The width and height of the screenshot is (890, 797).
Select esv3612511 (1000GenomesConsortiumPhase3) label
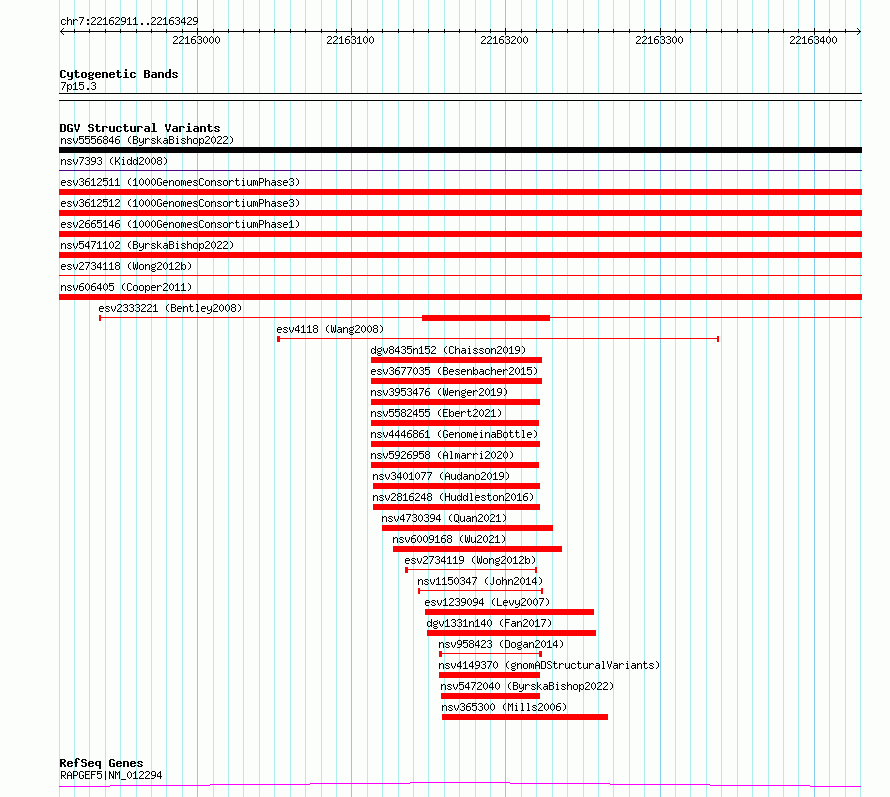(x=180, y=182)
